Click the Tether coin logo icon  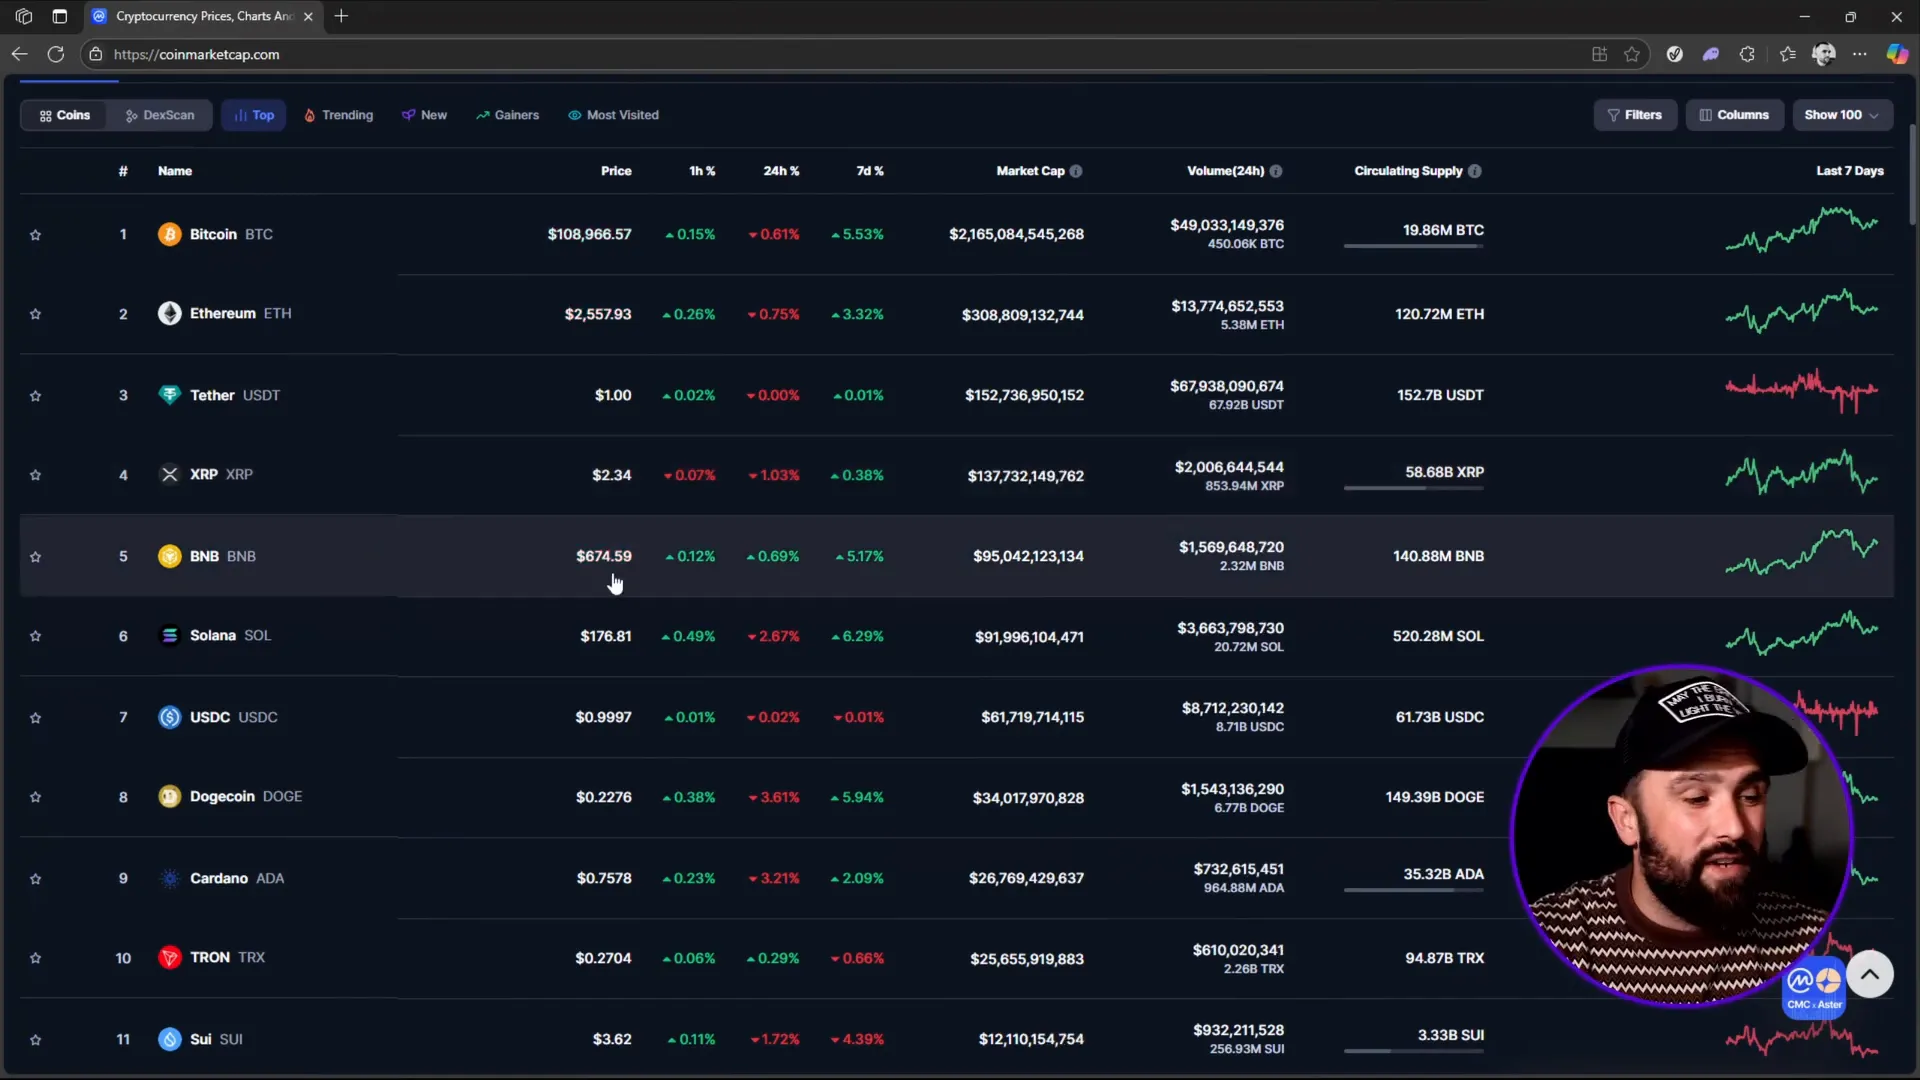click(169, 395)
